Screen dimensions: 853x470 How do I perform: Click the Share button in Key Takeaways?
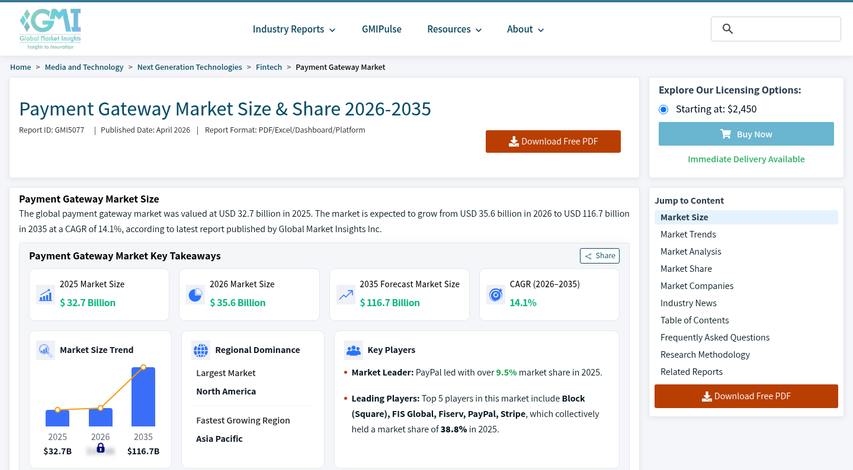pos(599,256)
